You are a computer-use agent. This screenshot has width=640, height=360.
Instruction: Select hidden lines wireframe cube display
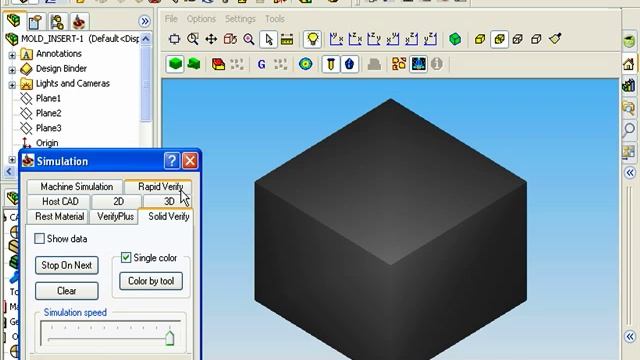coord(518,39)
